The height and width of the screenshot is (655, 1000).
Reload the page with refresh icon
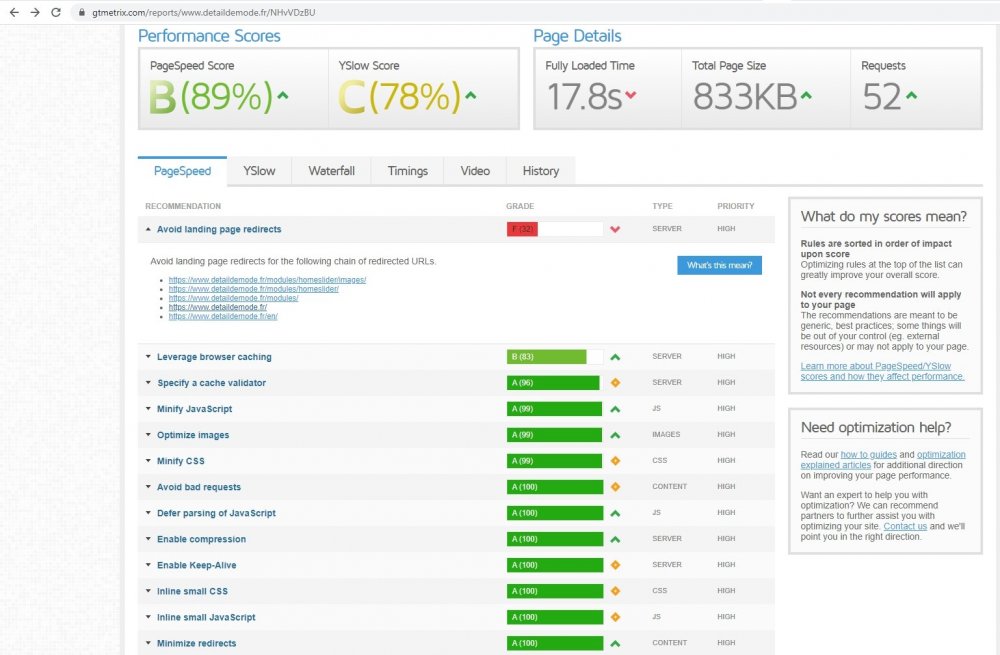tap(56, 12)
